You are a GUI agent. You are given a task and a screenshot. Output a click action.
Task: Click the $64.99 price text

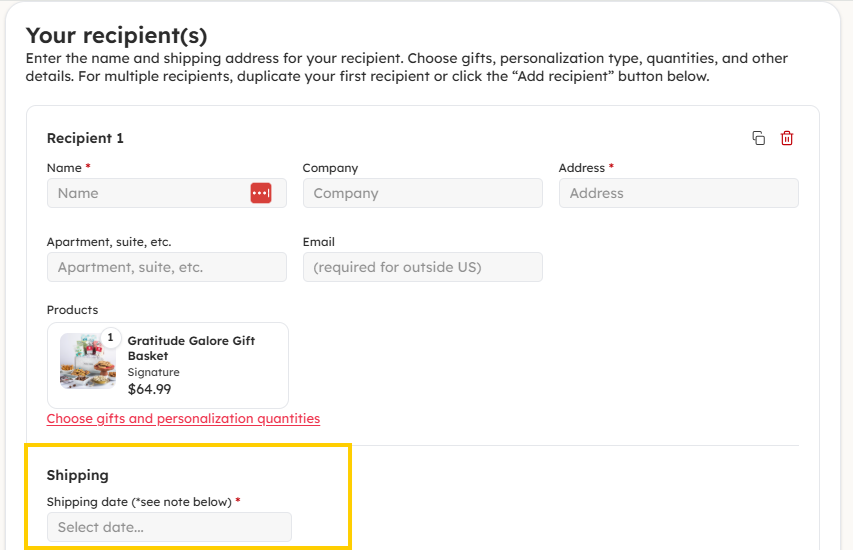[x=149, y=390]
